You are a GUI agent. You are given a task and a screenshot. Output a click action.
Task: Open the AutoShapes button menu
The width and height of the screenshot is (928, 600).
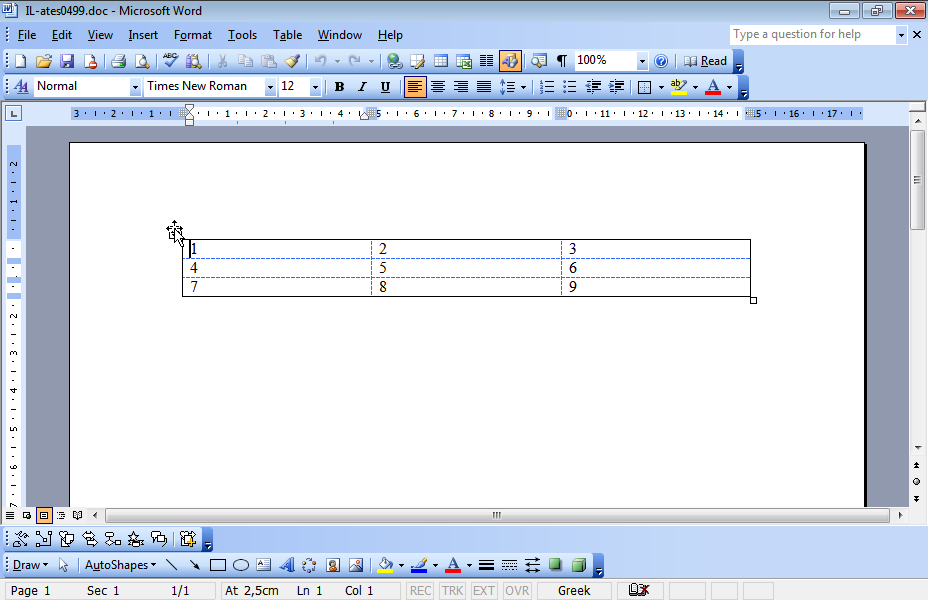[120, 565]
